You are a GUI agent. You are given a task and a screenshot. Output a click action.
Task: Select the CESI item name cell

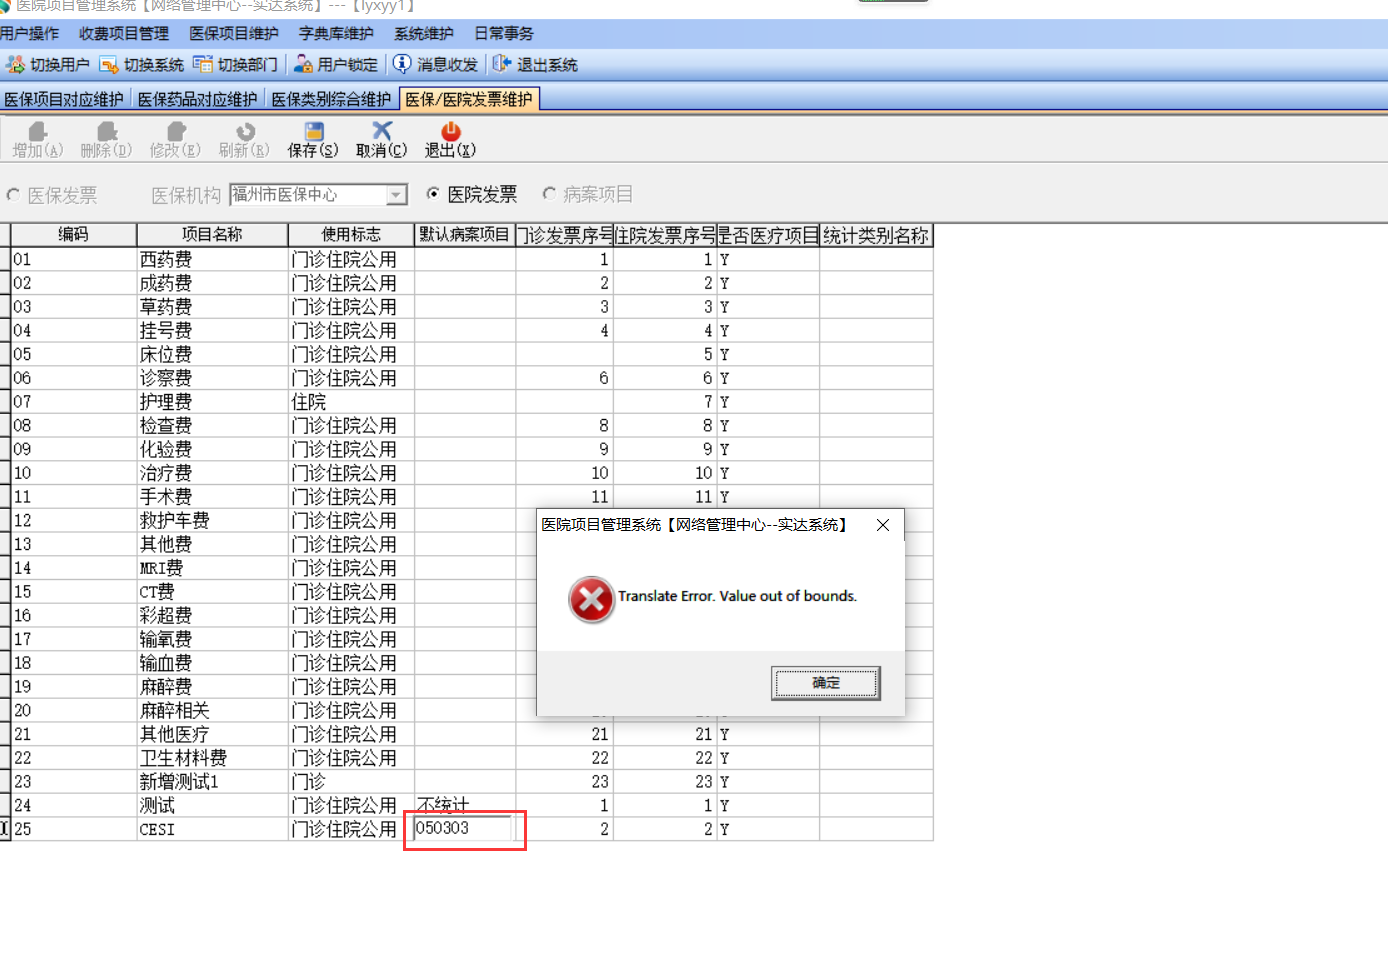(212, 829)
